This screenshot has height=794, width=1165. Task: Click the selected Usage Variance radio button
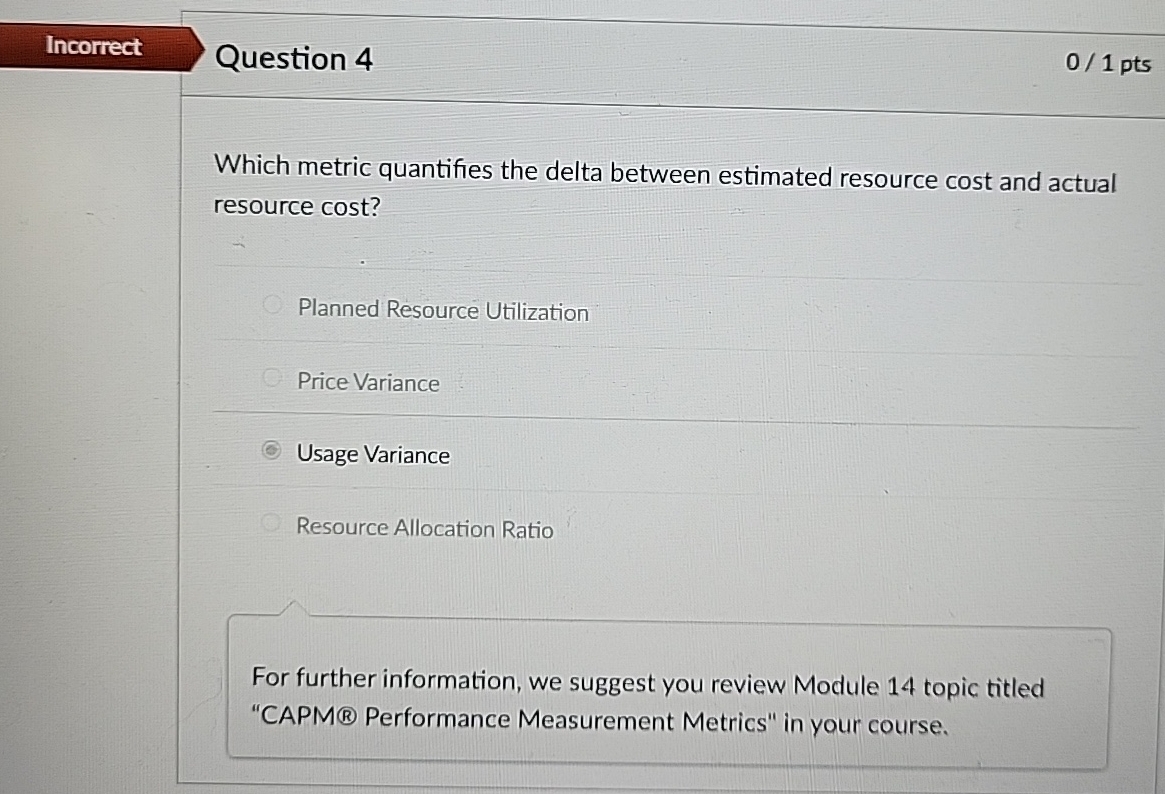click(270, 452)
